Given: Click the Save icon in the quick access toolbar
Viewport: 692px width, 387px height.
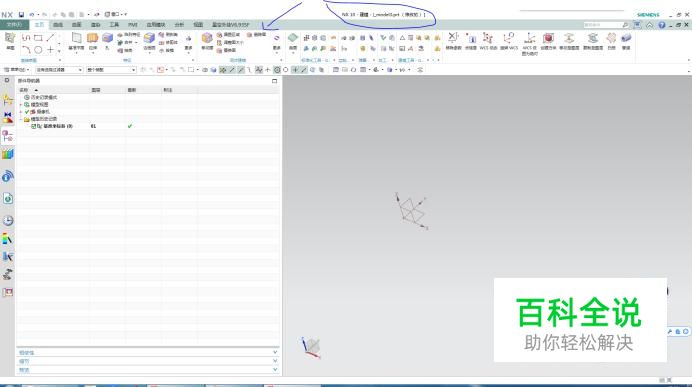Looking at the screenshot, I should click(x=21, y=15).
